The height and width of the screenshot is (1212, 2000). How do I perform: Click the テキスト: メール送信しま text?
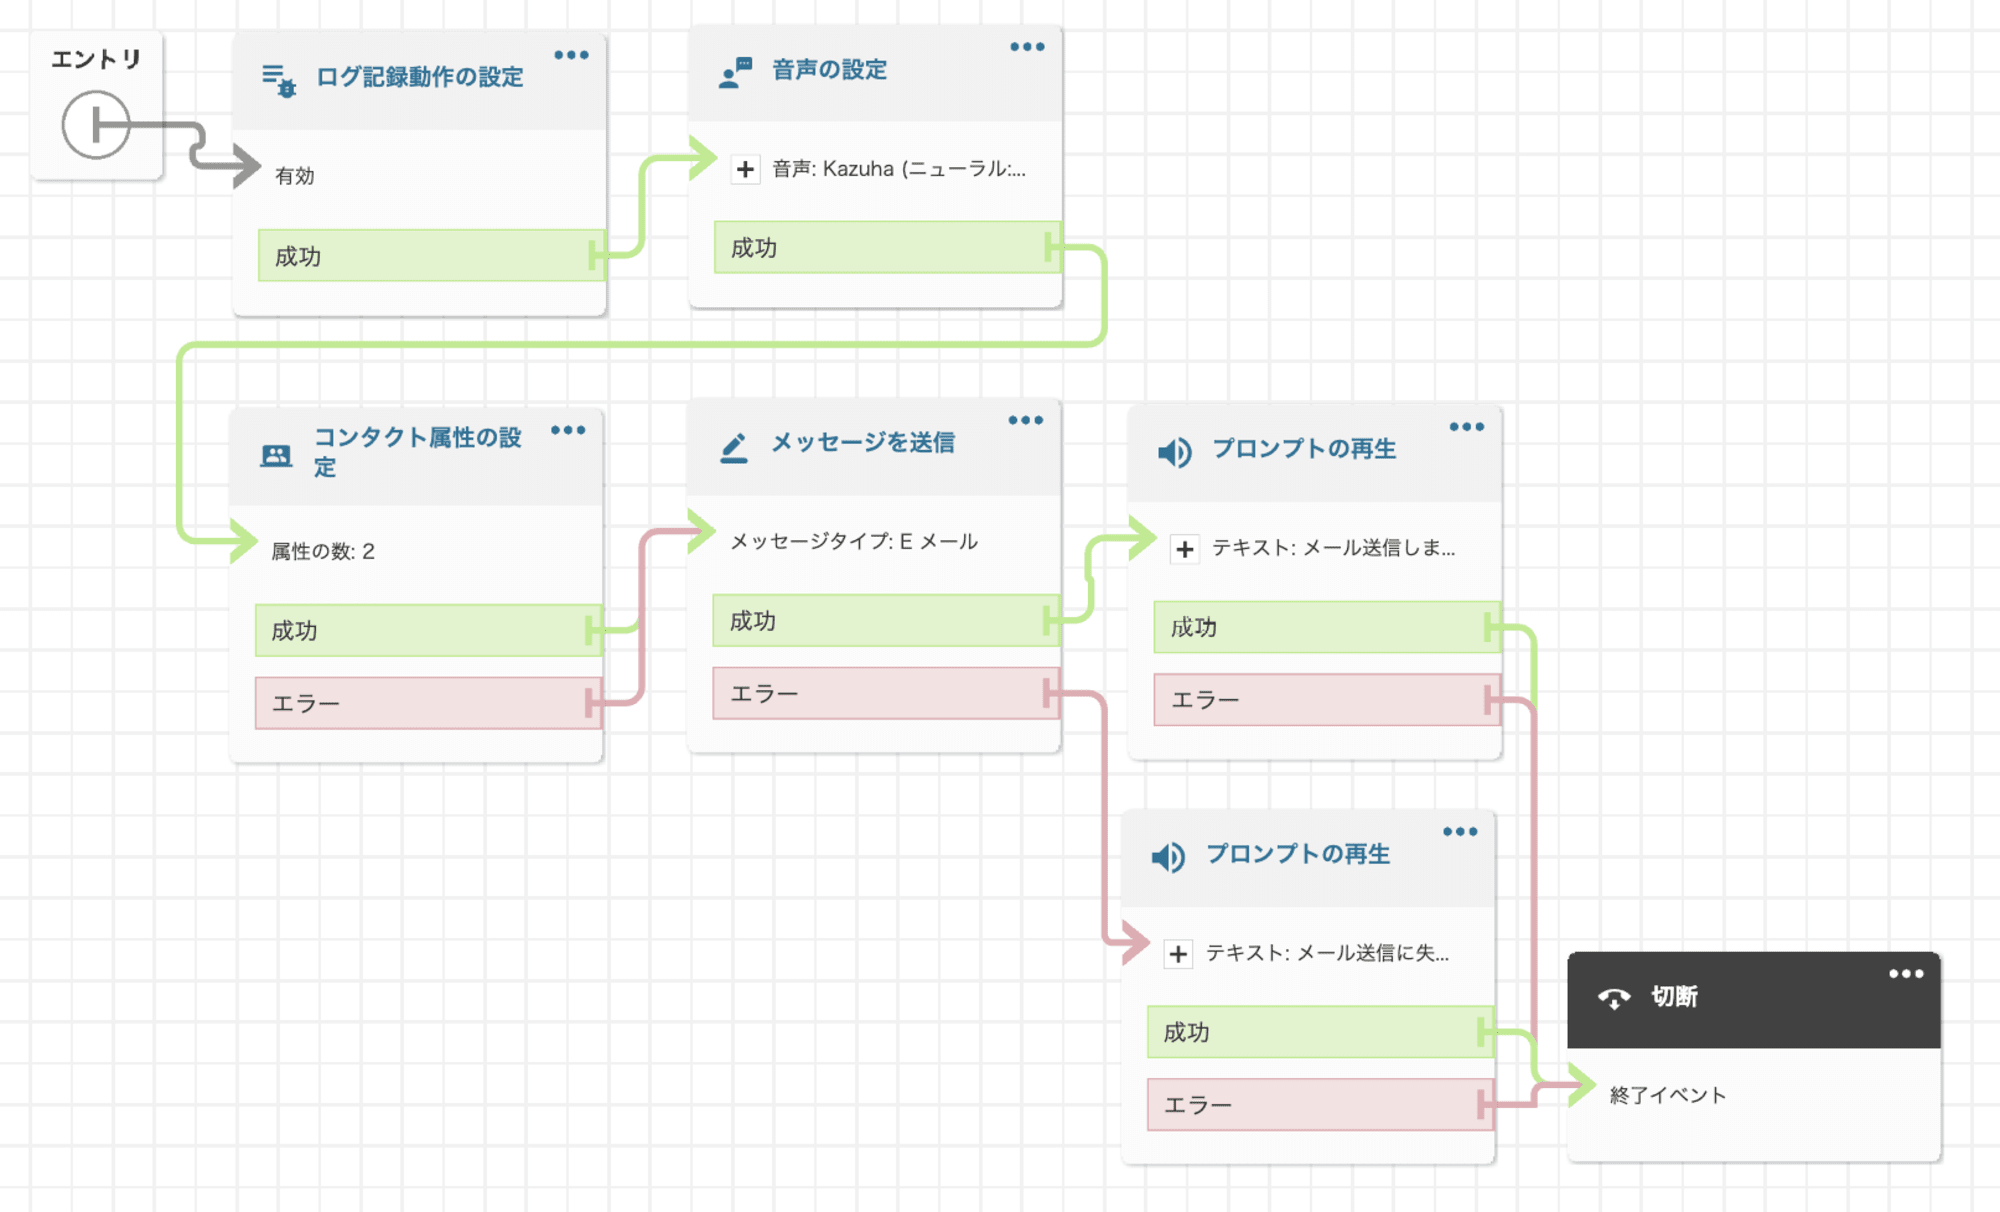pyautogui.click(x=1334, y=548)
